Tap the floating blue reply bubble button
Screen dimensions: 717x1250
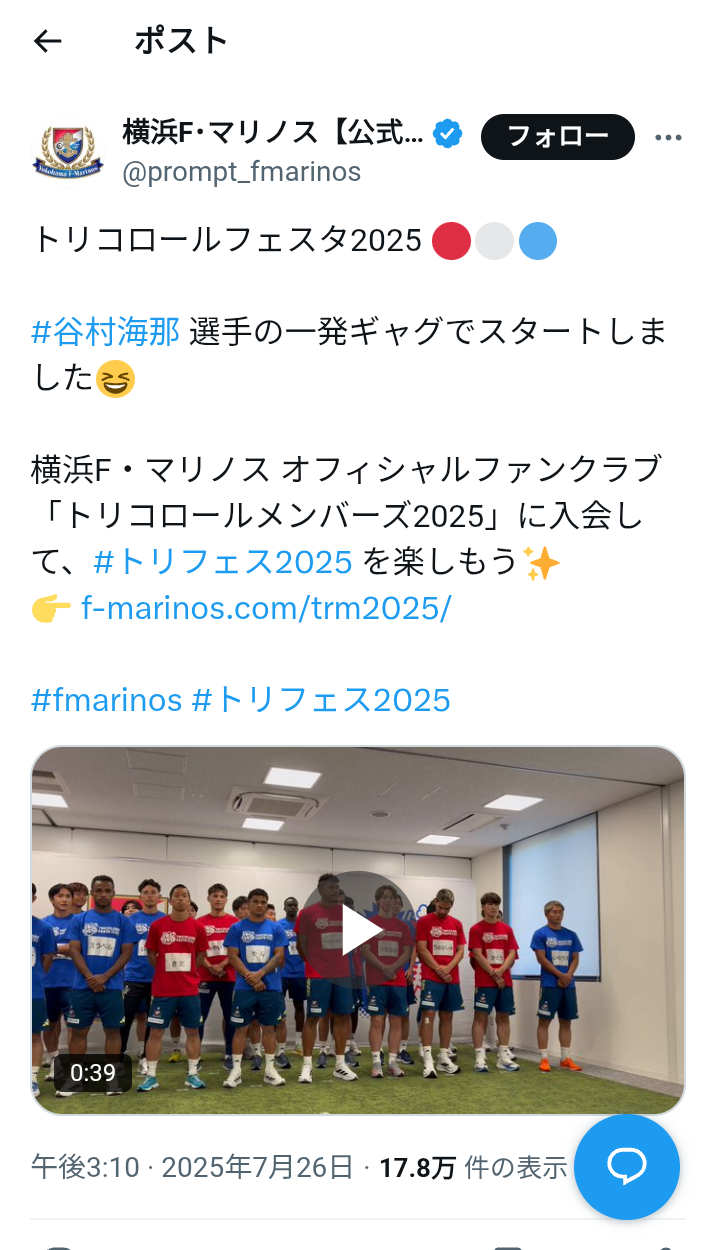(627, 1167)
